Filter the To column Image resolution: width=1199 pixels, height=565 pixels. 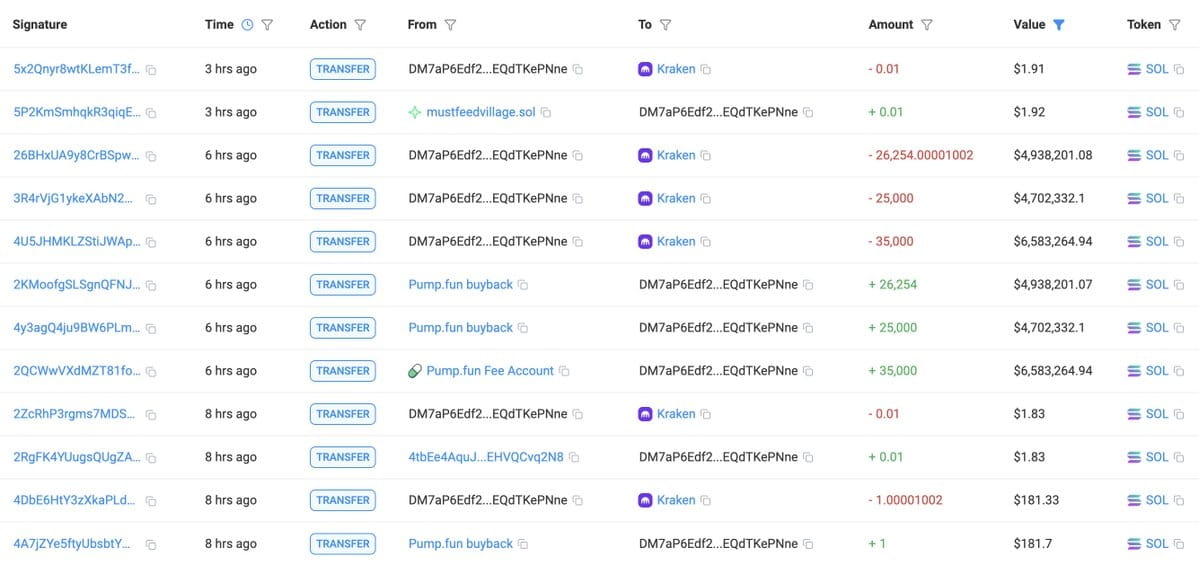pyautogui.click(x=665, y=25)
